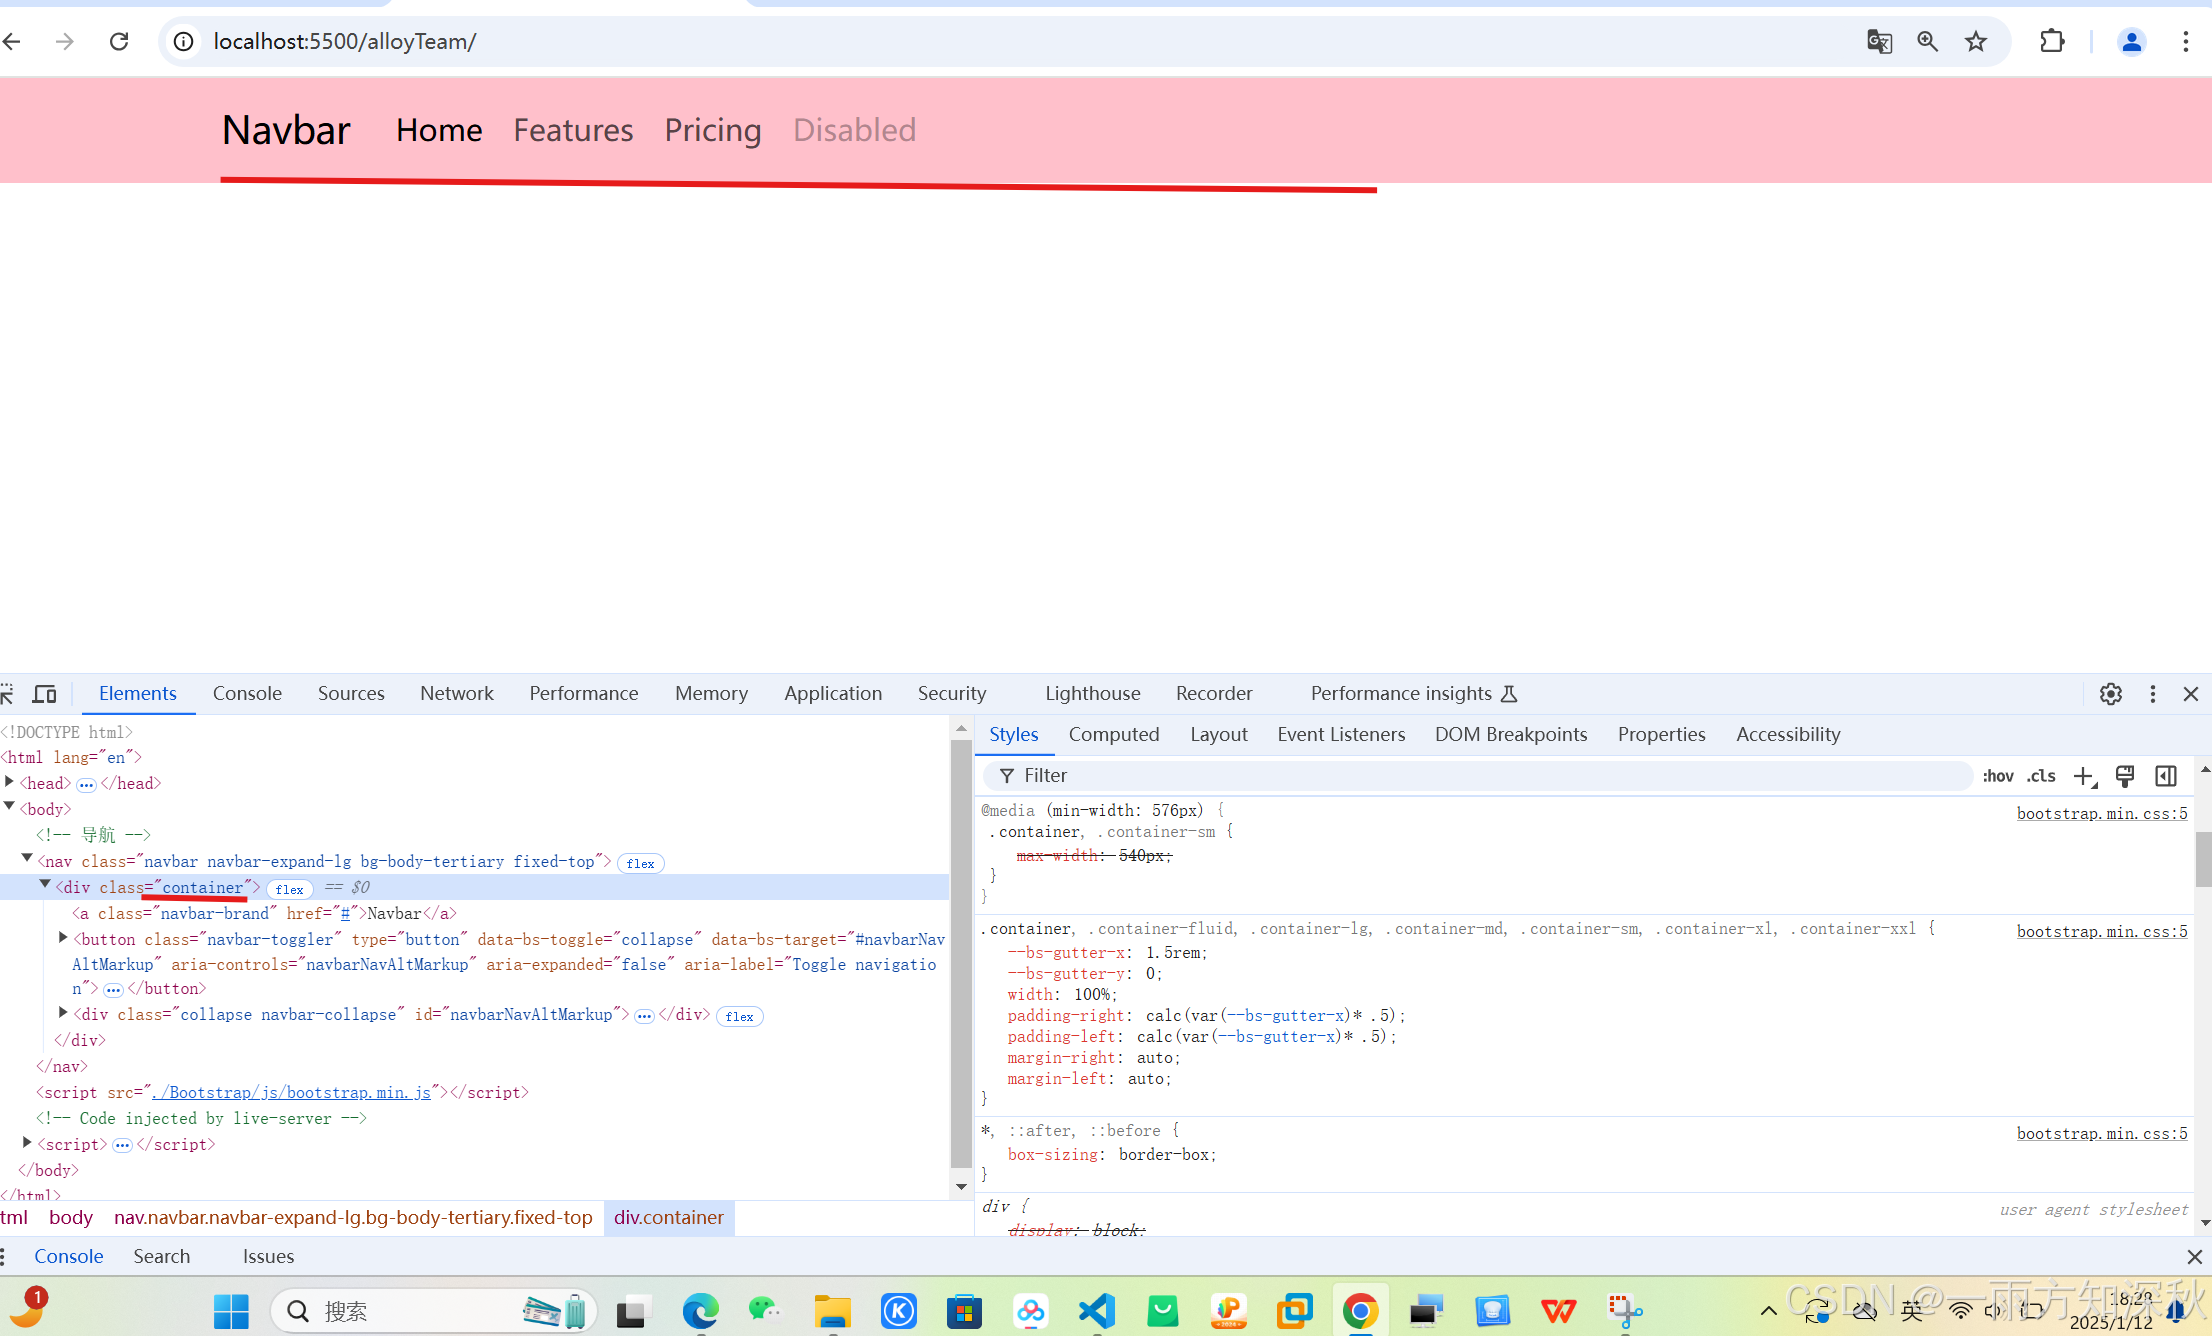Open the Search drawer tab

(x=162, y=1256)
